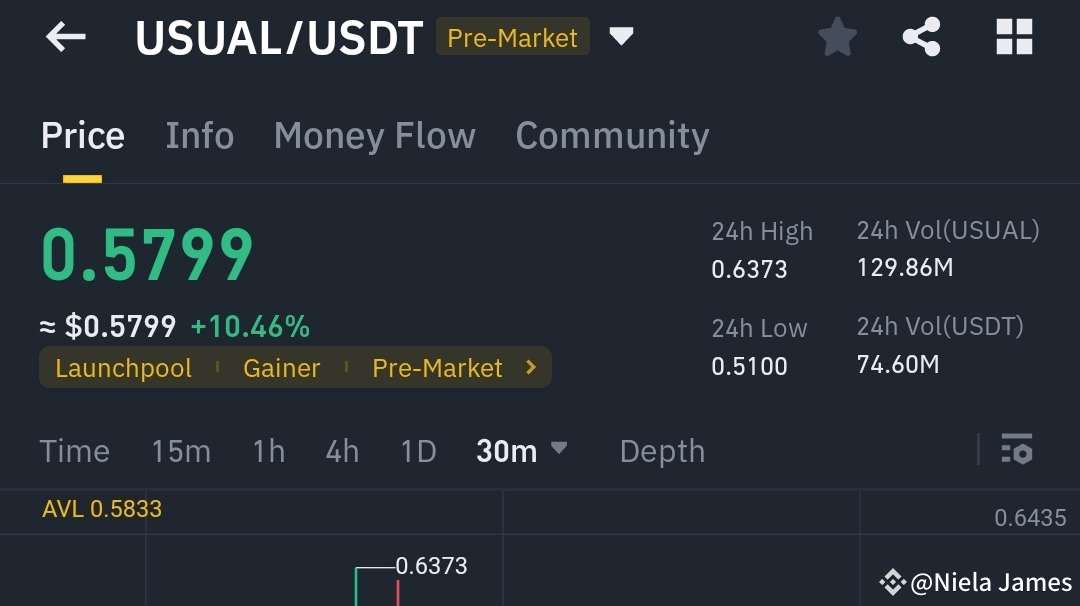Switch to the Info tab
Image resolution: width=1080 pixels, height=606 pixels.
pyautogui.click(x=200, y=136)
